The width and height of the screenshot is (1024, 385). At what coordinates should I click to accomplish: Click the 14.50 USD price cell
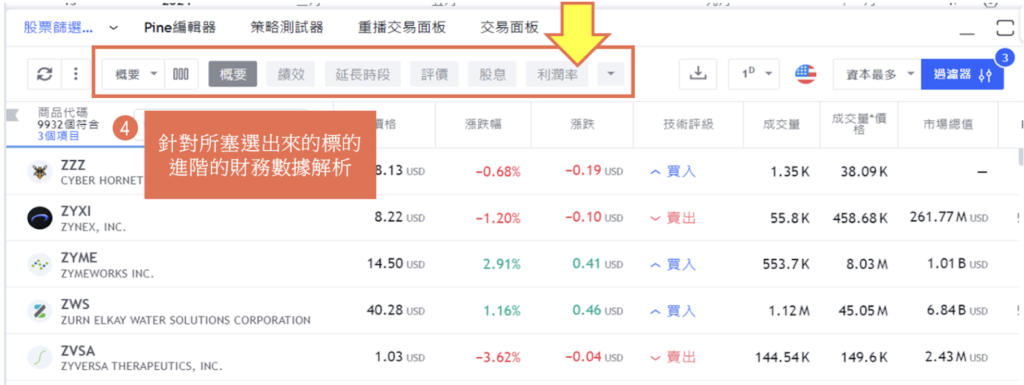pos(395,264)
